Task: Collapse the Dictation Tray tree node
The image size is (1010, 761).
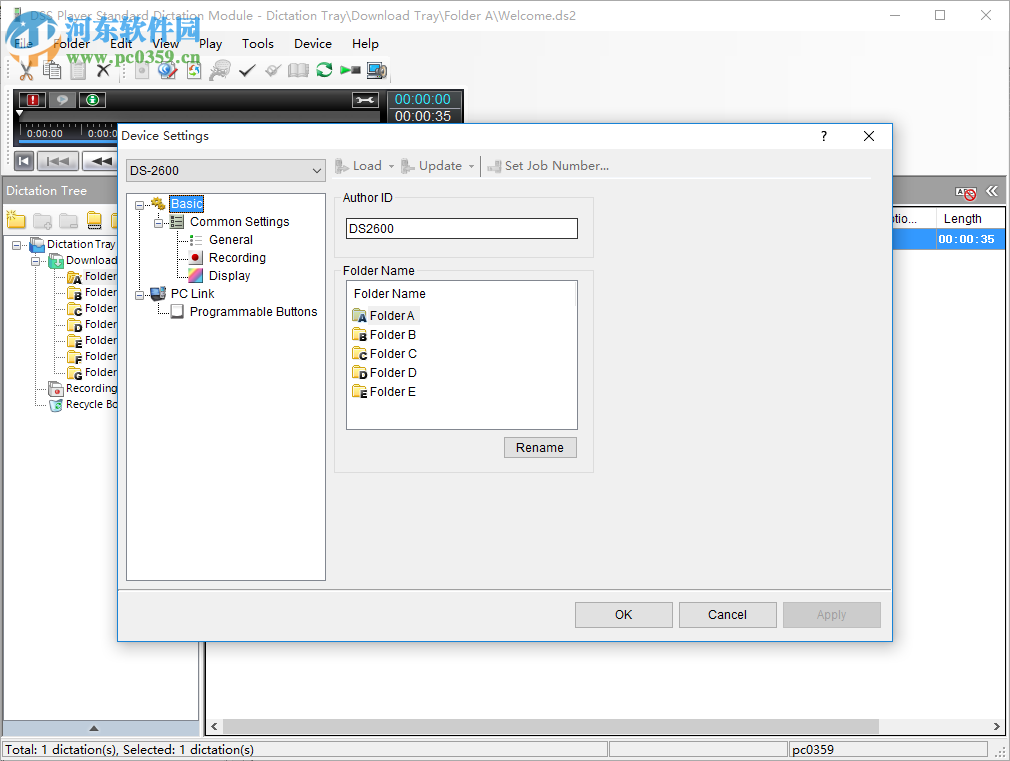Action: (x=16, y=246)
